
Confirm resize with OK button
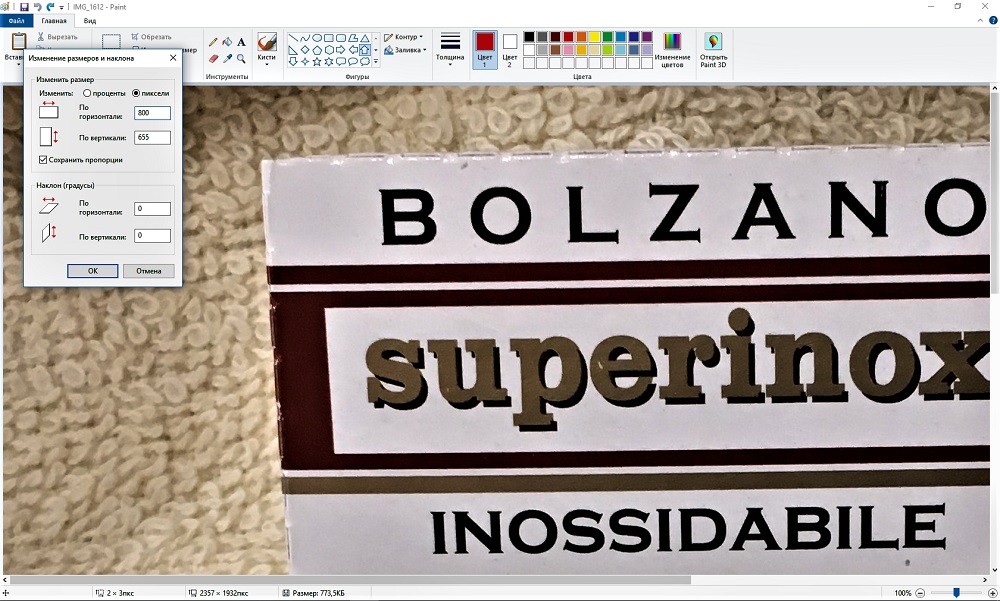tap(92, 271)
